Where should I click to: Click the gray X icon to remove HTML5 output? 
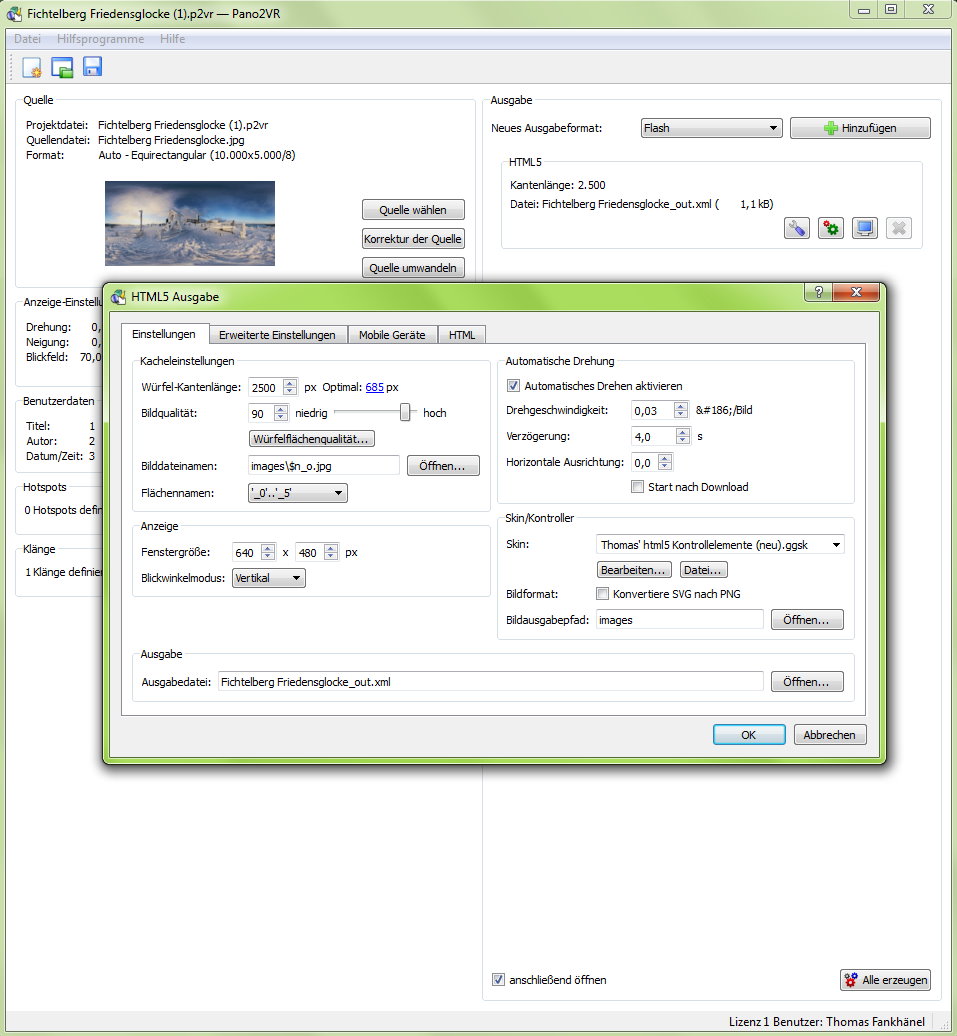click(898, 228)
